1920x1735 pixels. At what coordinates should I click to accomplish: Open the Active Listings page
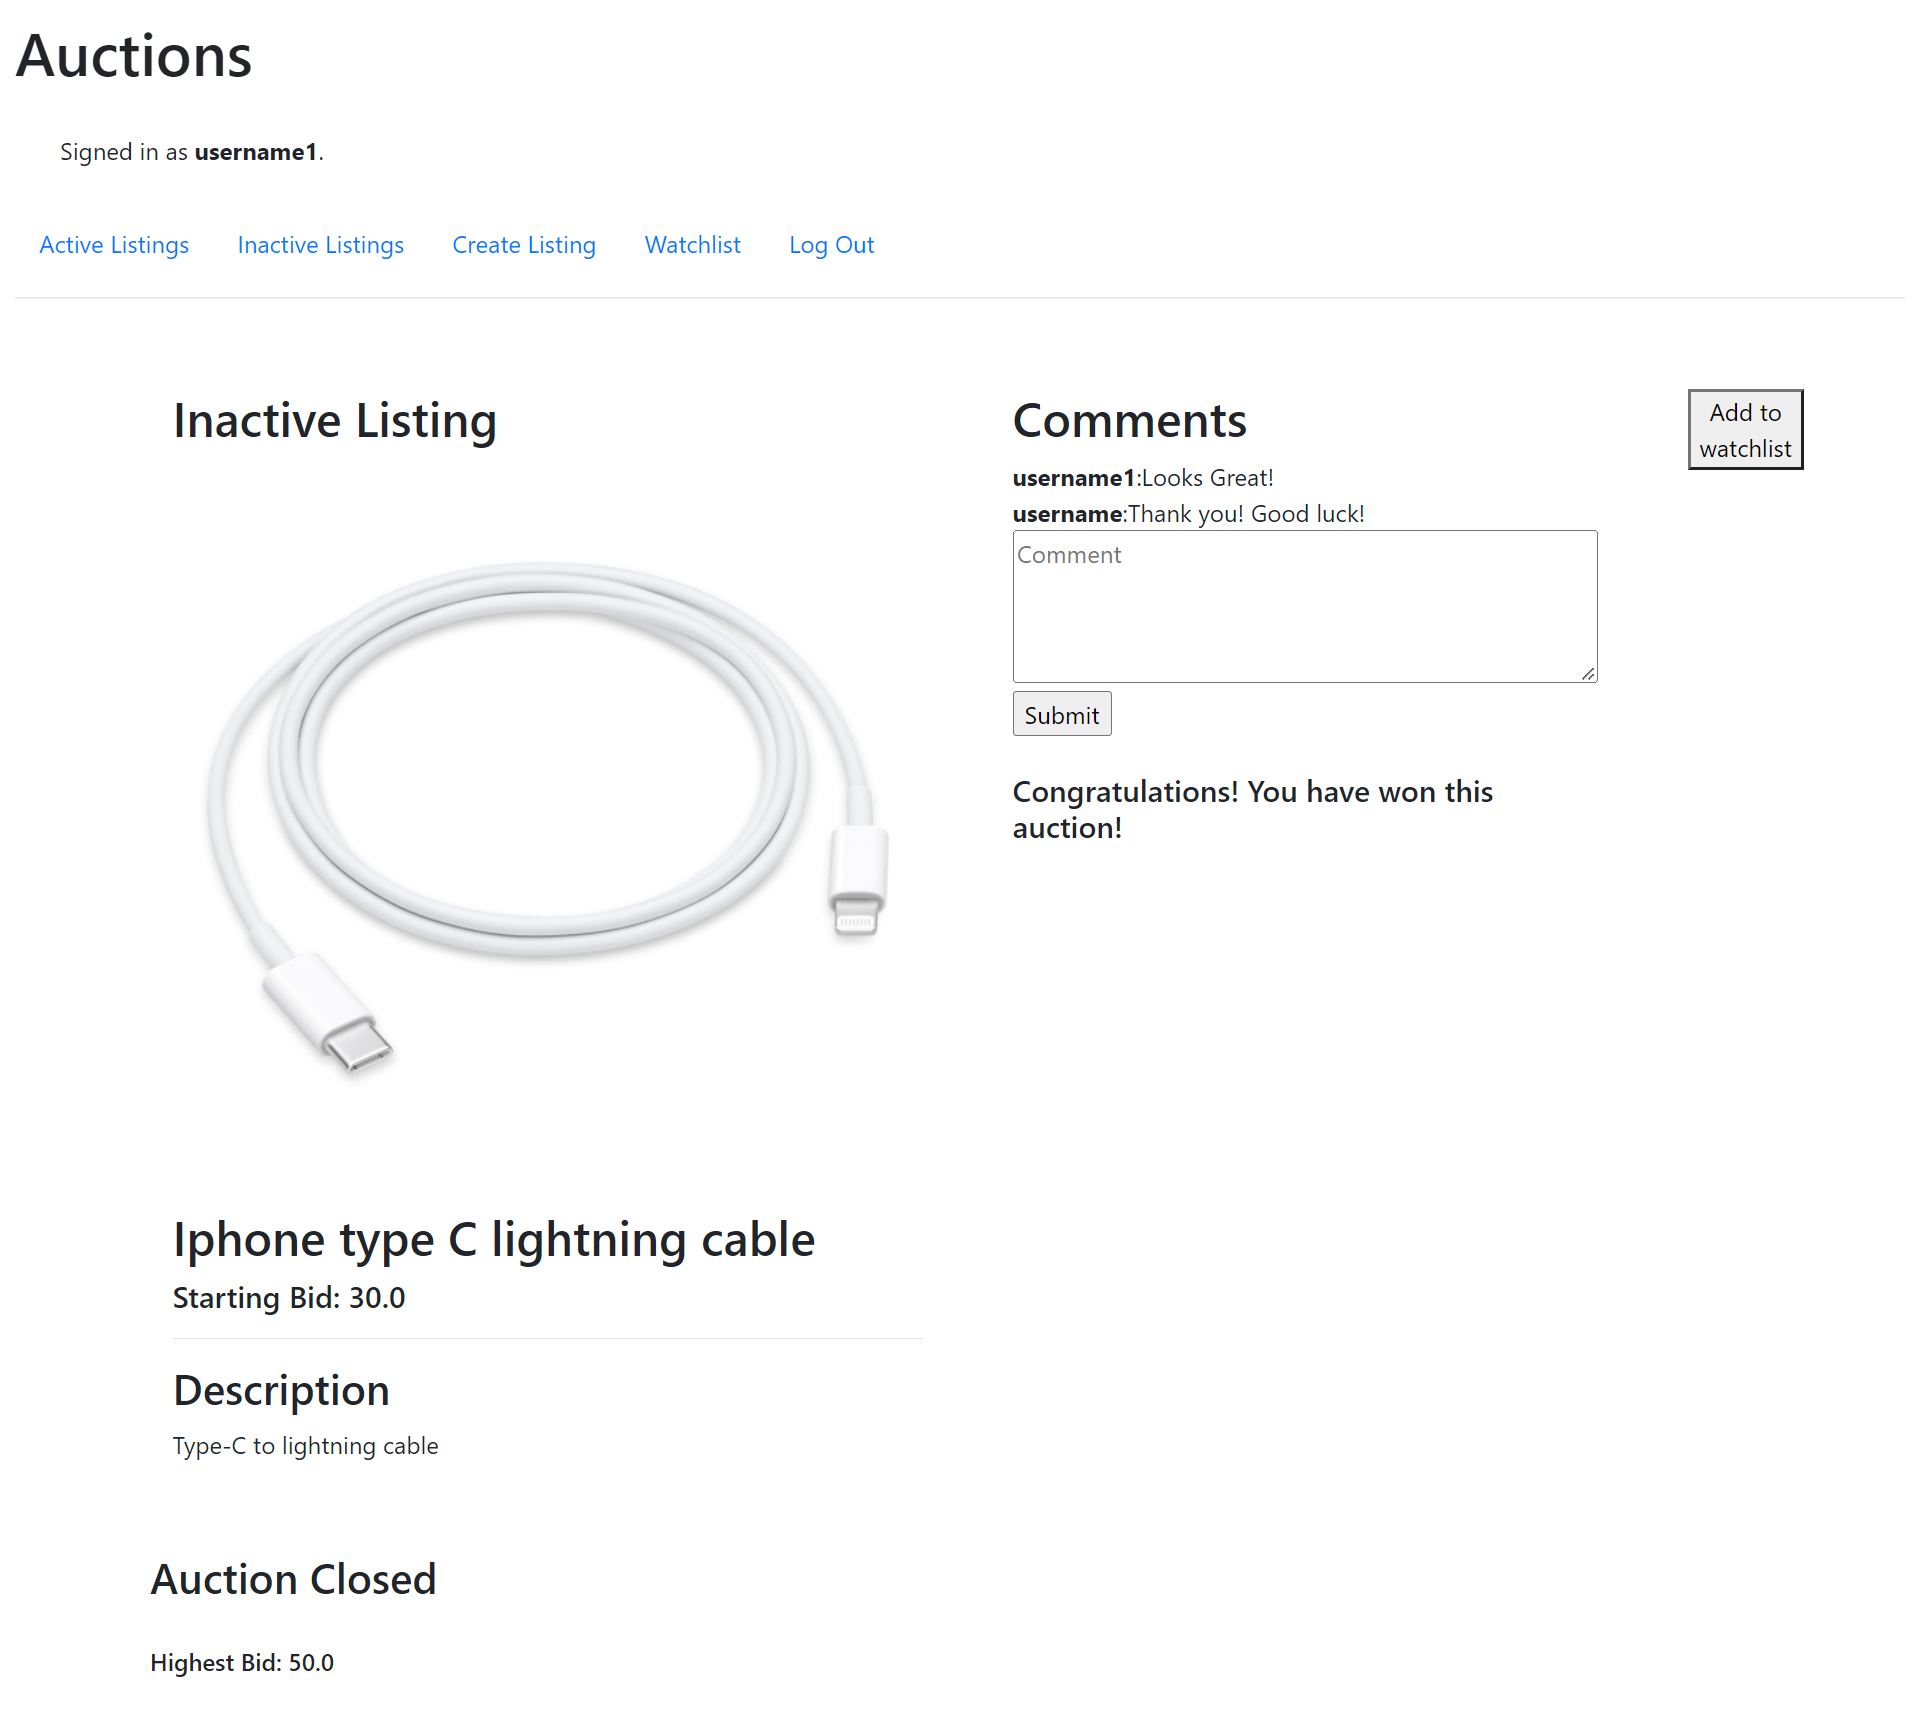[x=113, y=245]
